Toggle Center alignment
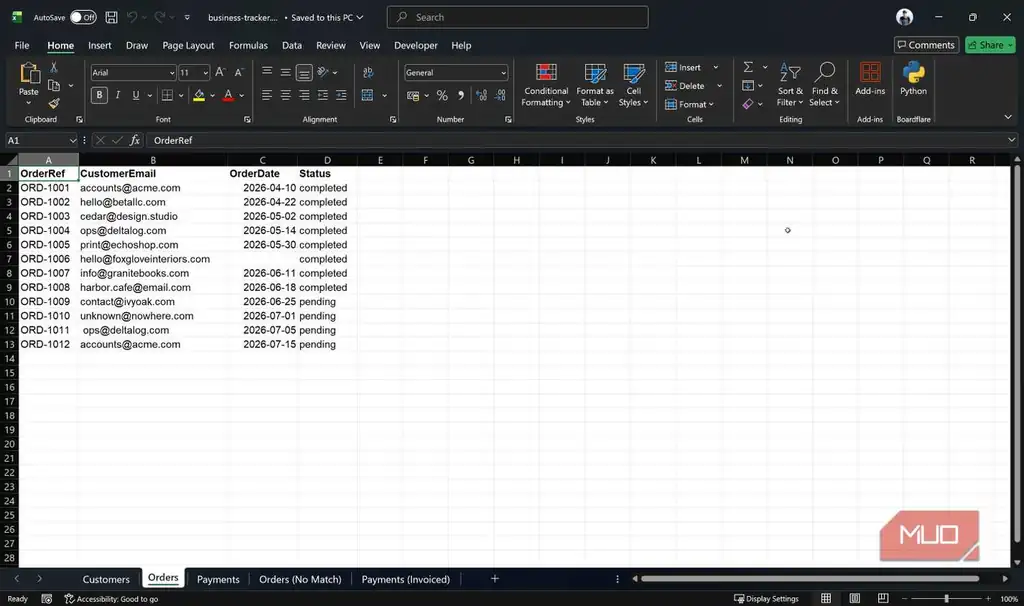This screenshot has height=606, width=1024. pos(285,95)
